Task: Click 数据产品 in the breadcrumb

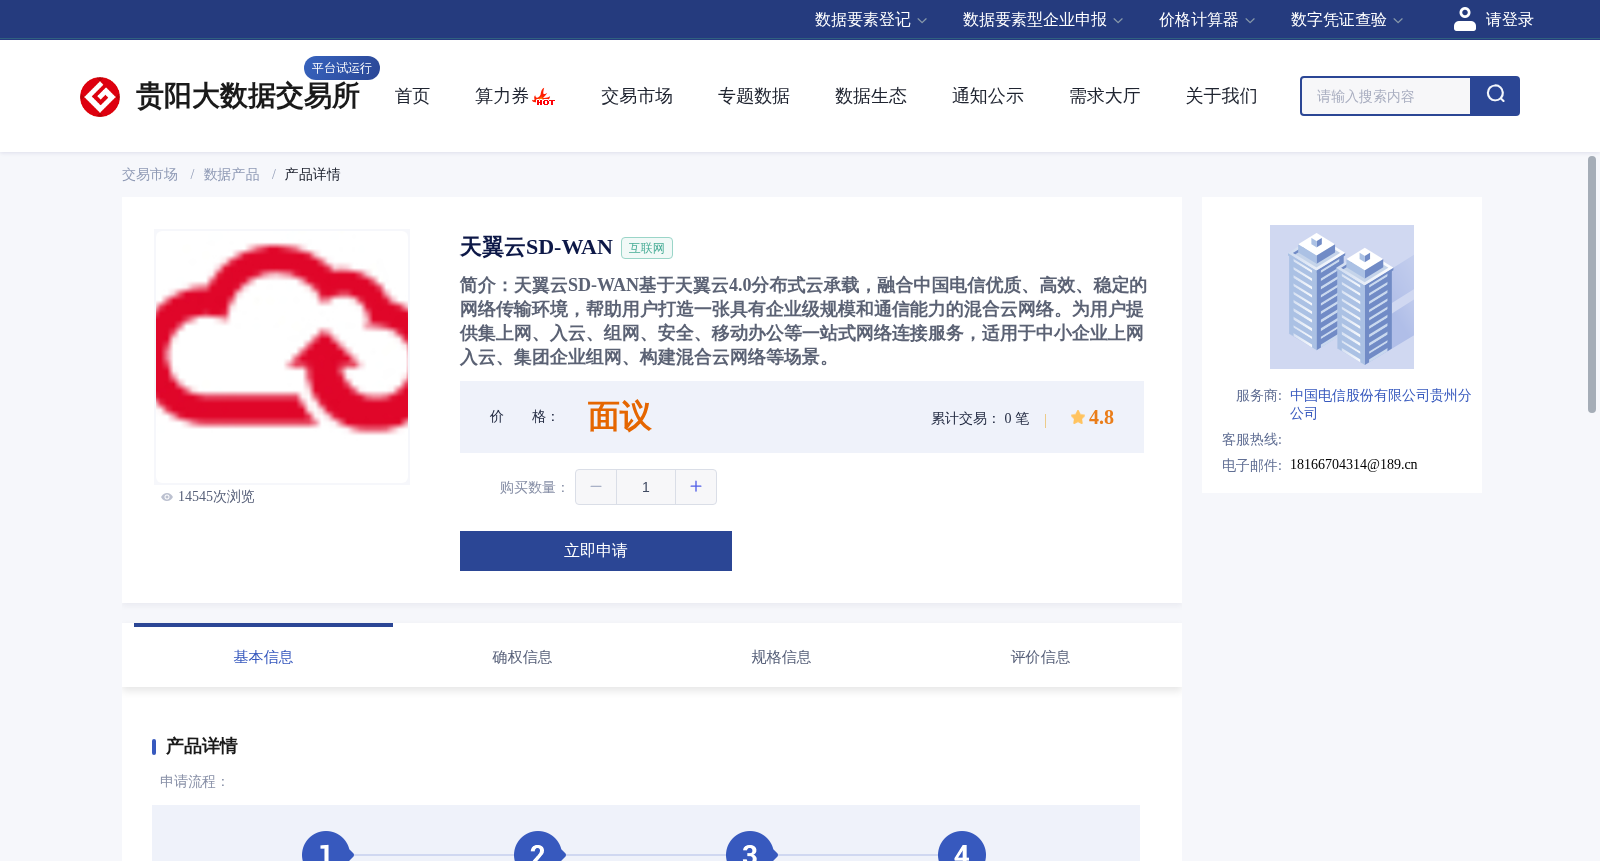Action: pyautogui.click(x=232, y=175)
